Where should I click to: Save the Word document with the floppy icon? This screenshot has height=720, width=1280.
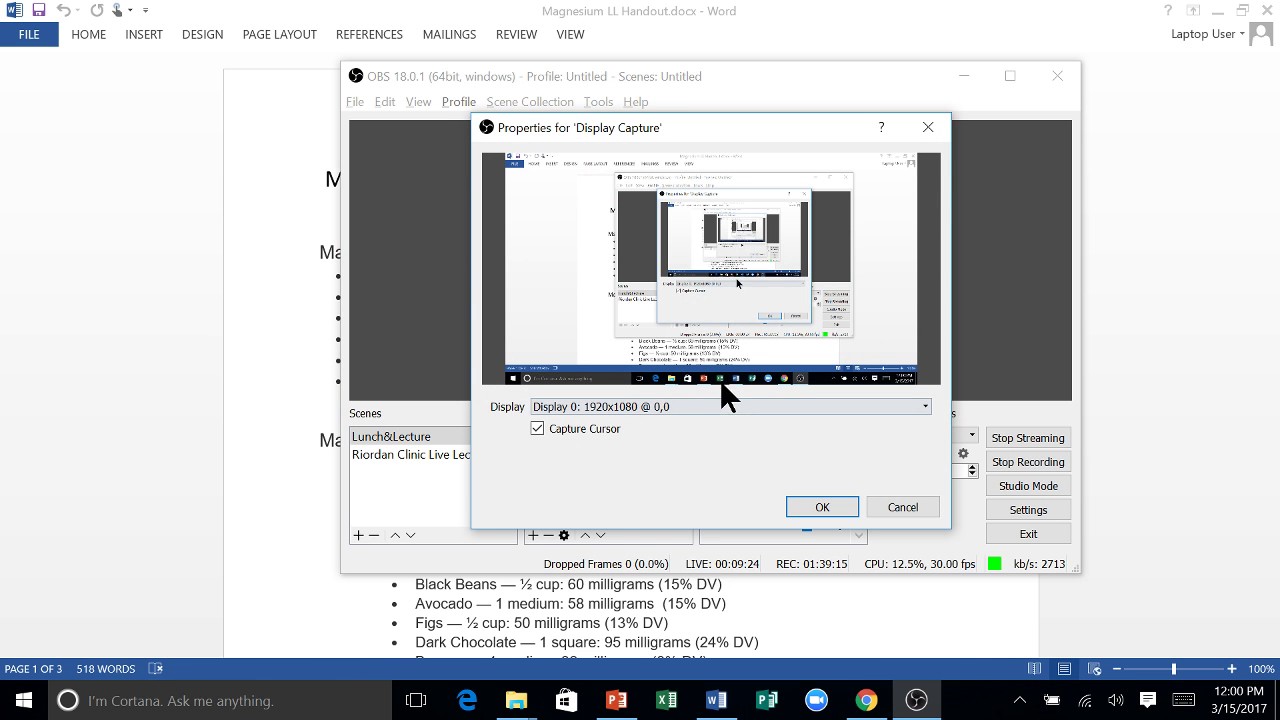[39, 11]
